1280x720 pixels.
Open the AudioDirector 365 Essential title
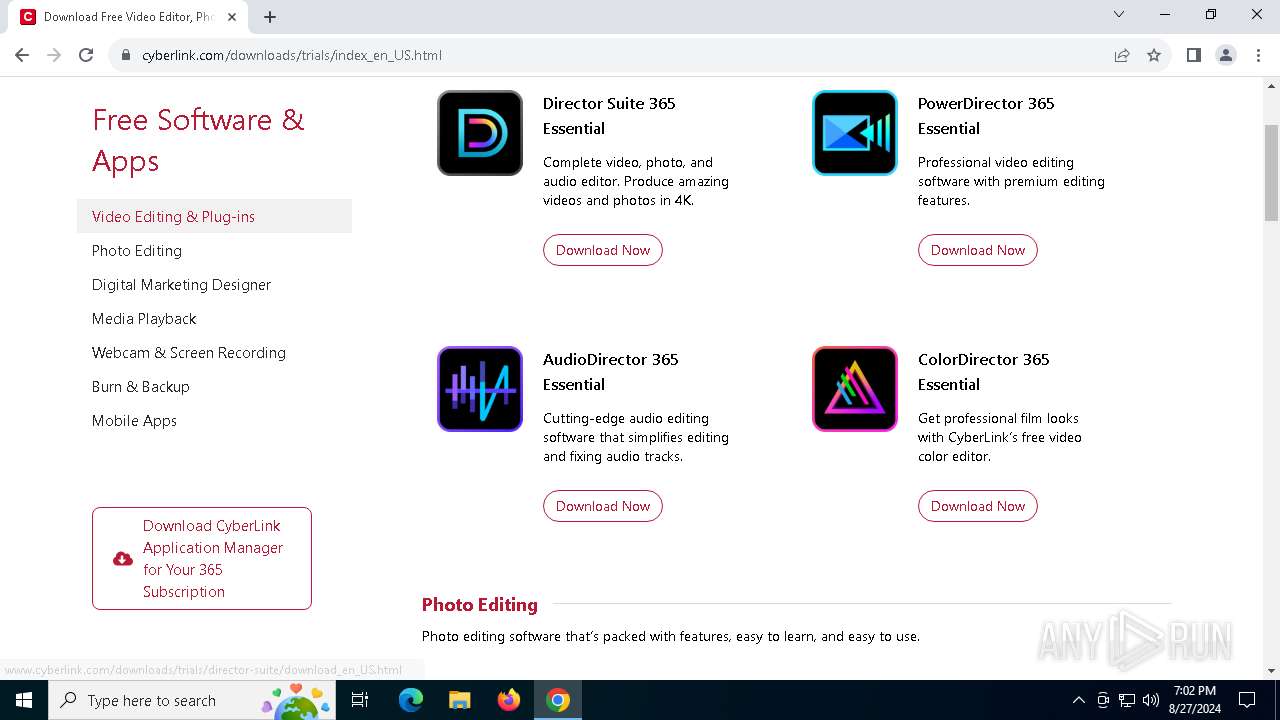(x=611, y=372)
